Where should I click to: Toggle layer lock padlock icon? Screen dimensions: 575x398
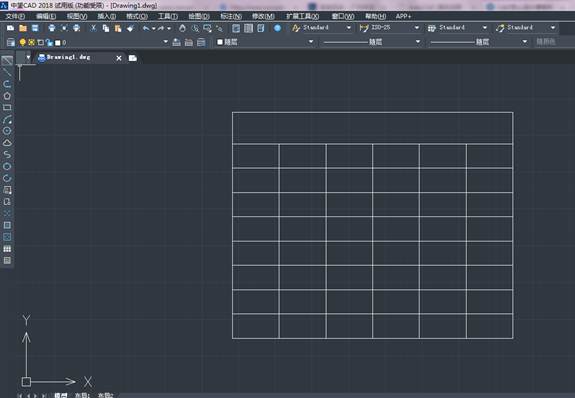pos(49,43)
